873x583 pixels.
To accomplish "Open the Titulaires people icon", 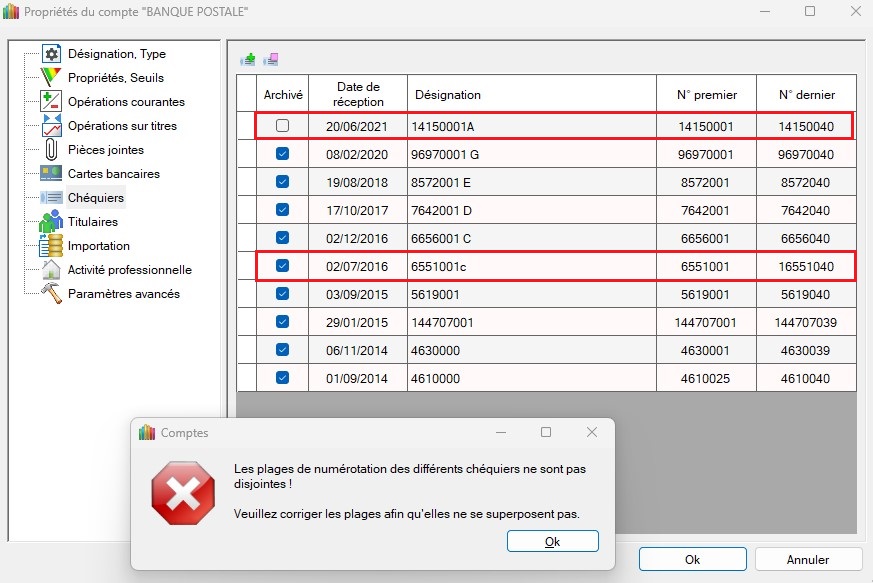I will tap(51, 222).
